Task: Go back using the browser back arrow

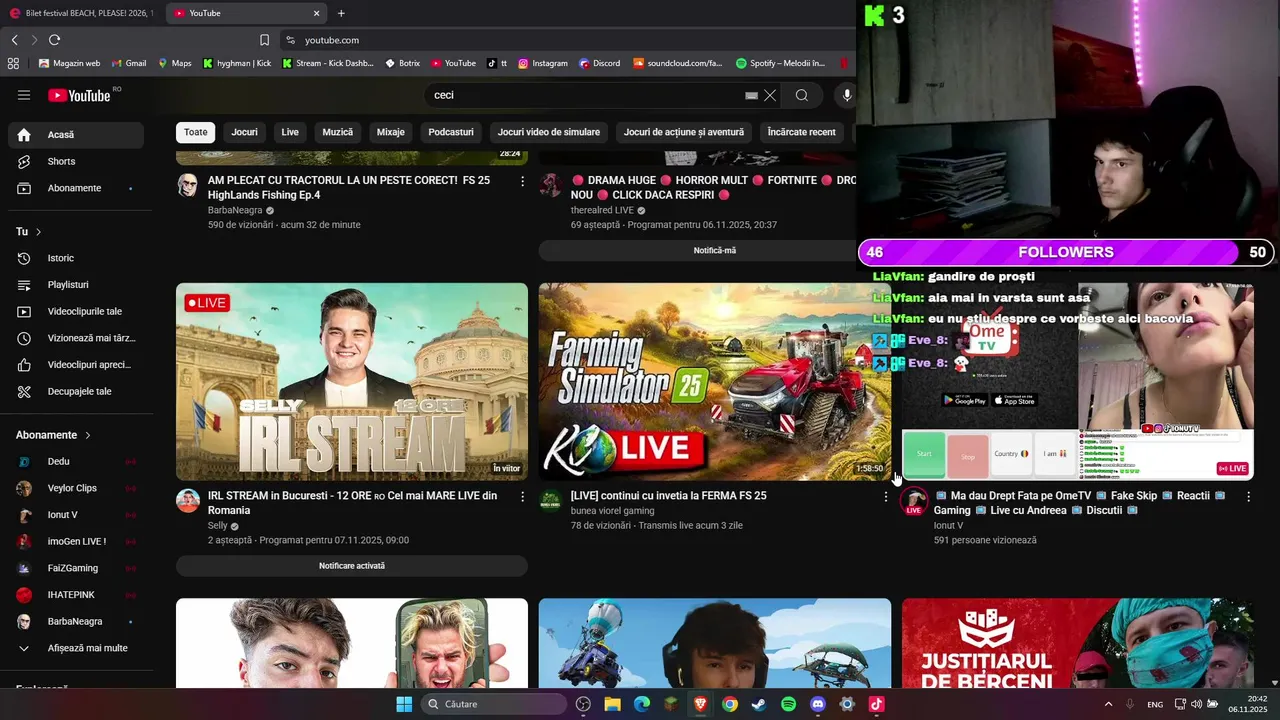Action: point(15,40)
